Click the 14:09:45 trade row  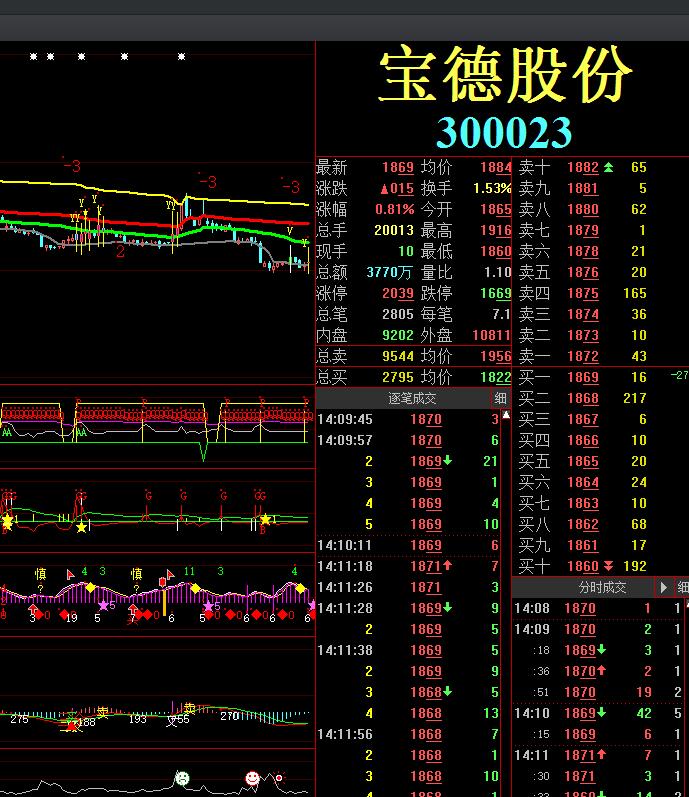(408, 419)
